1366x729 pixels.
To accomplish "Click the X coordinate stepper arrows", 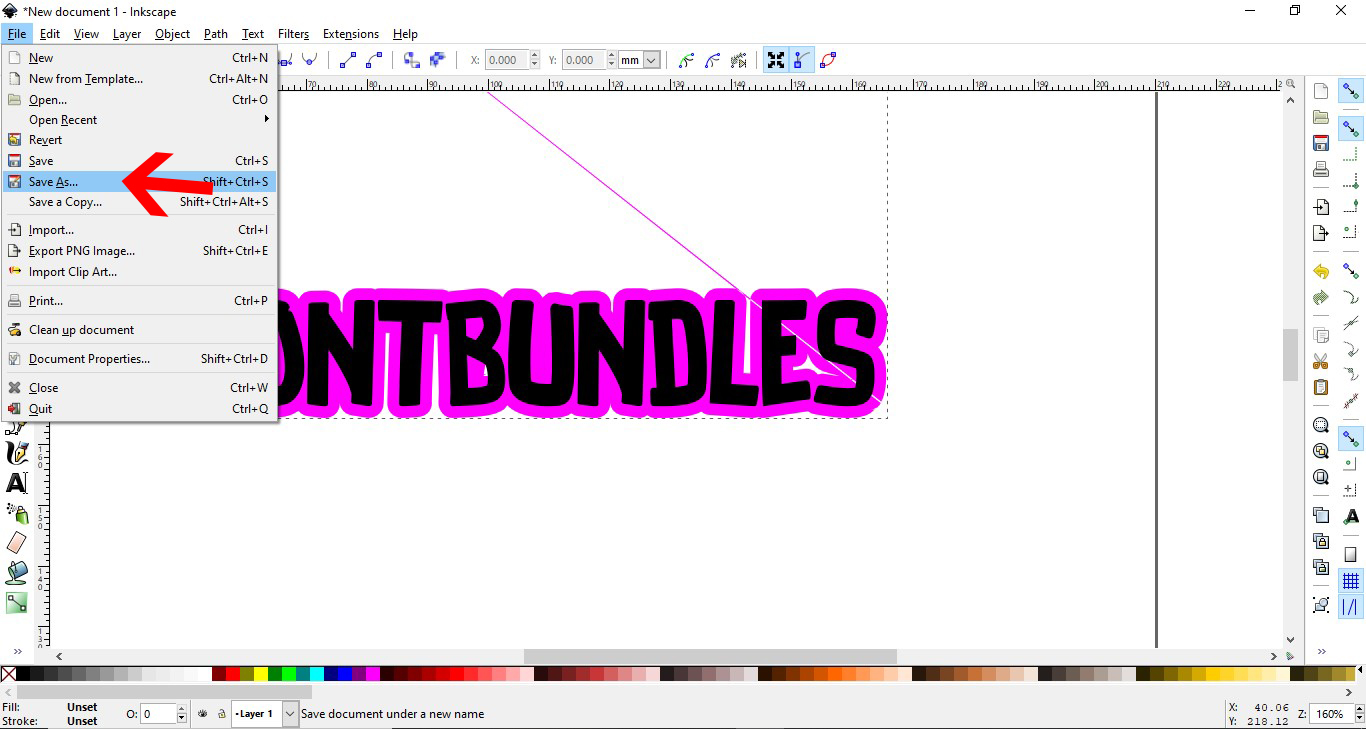I will tap(535, 60).
